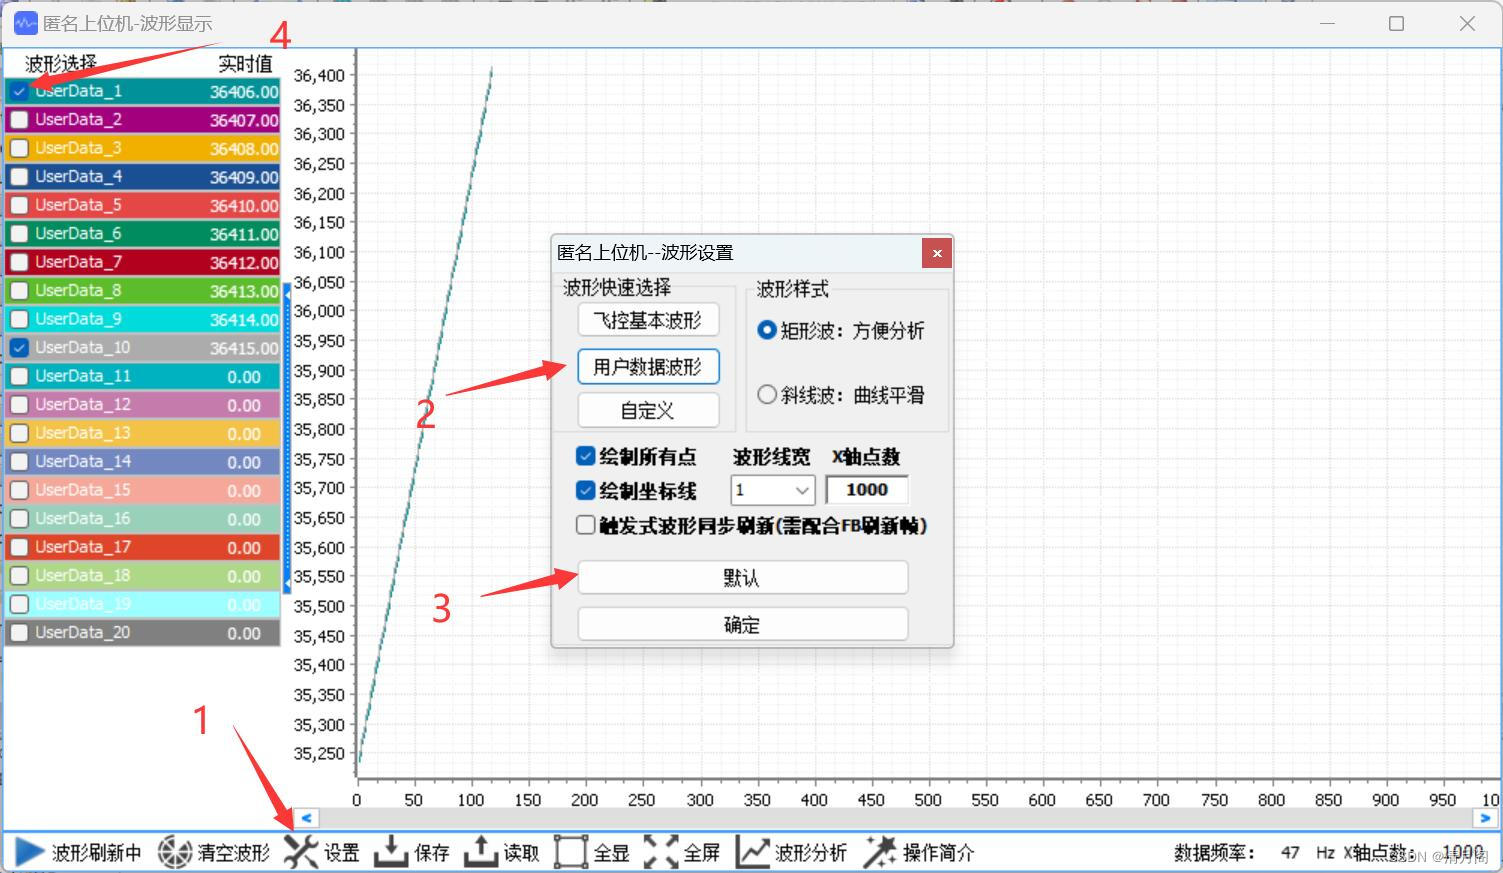Enable the UserData_14 checkbox
The width and height of the screenshot is (1503, 873).
point(19,462)
